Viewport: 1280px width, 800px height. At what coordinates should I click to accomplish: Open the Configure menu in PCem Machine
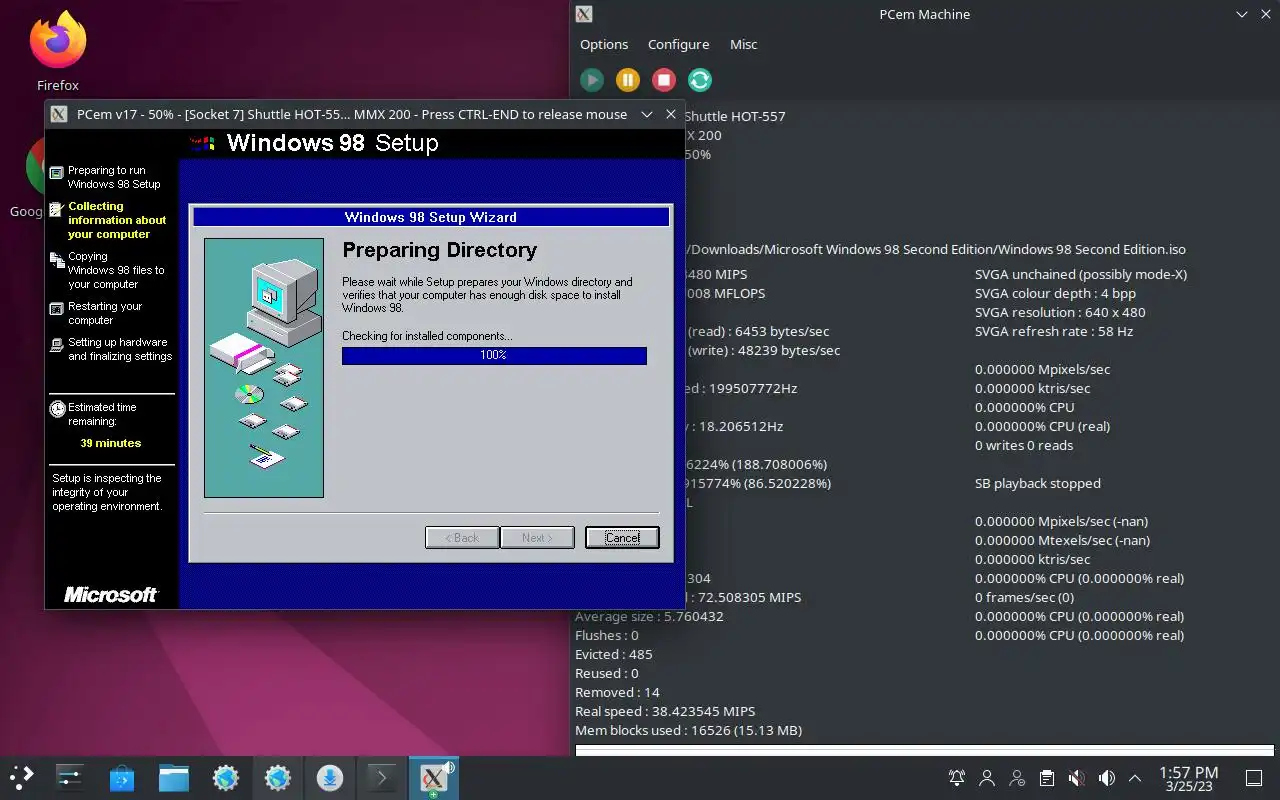point(678,44)
